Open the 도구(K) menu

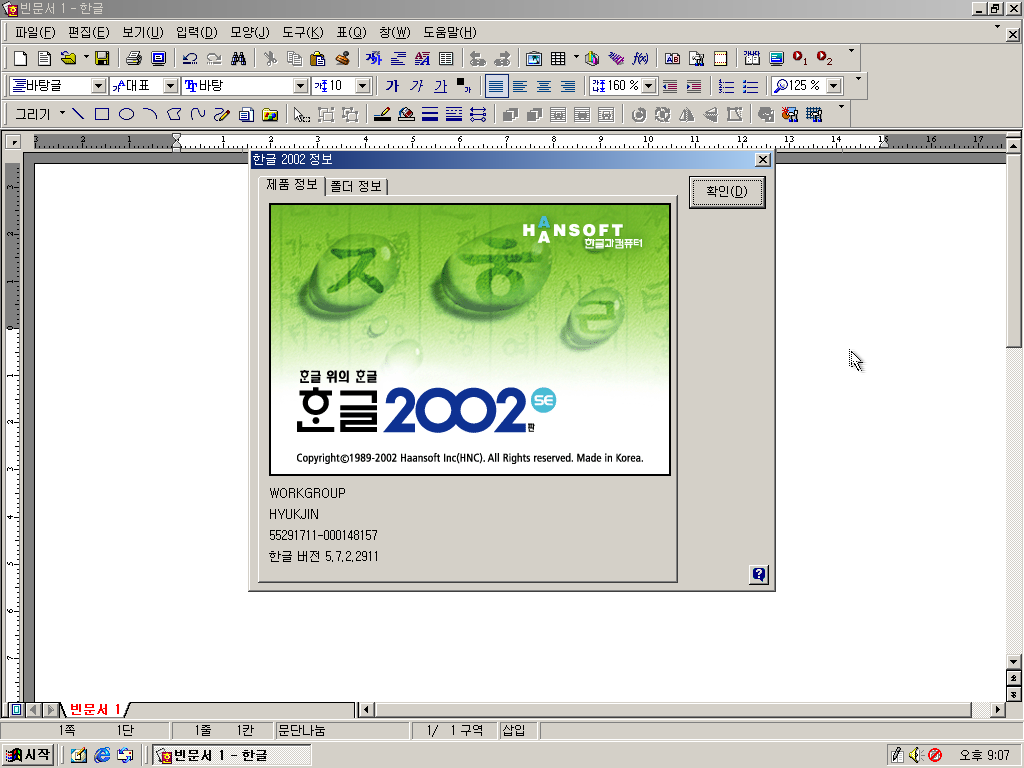coord(302,32)
